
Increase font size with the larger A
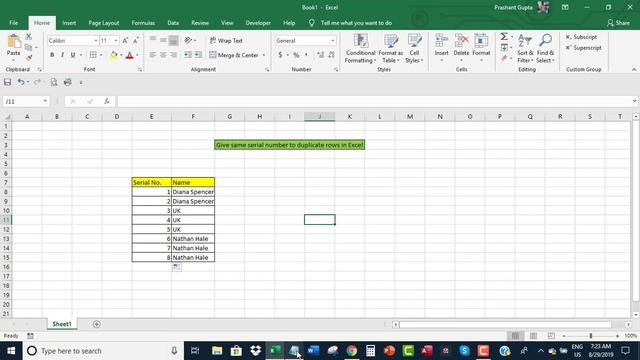coord(125,40)
